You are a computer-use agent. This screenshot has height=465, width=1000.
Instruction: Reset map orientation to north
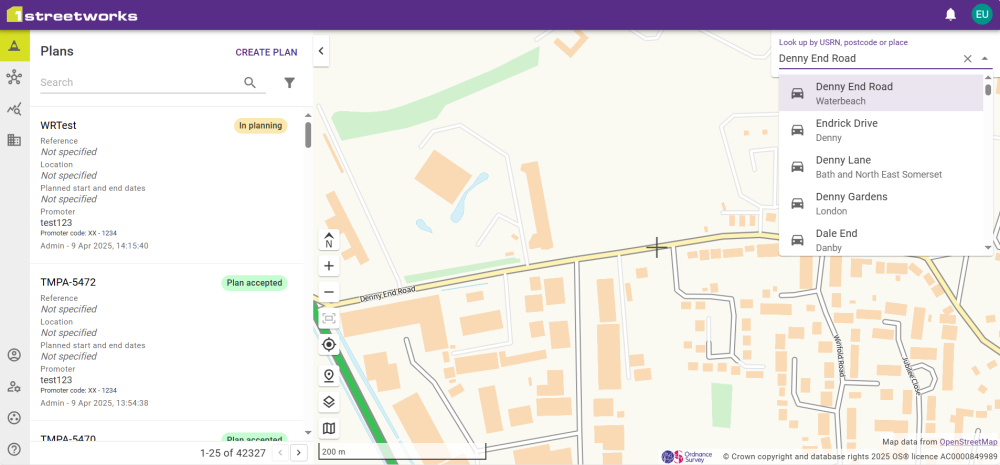[329, 240]
